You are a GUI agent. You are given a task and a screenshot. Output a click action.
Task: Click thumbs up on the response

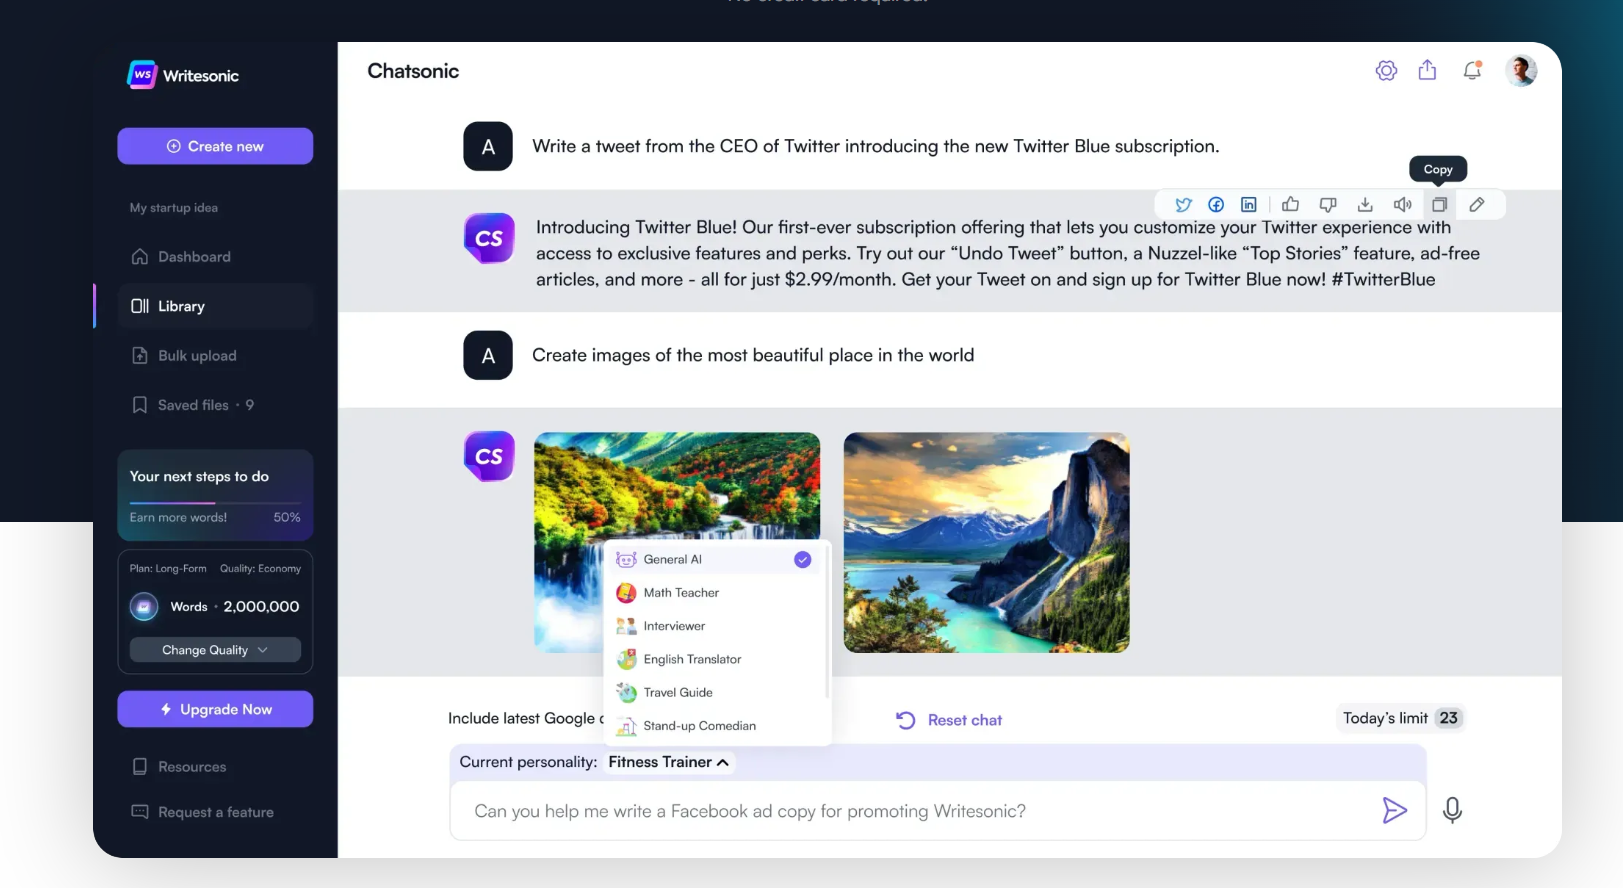(x=1291, y=204)
